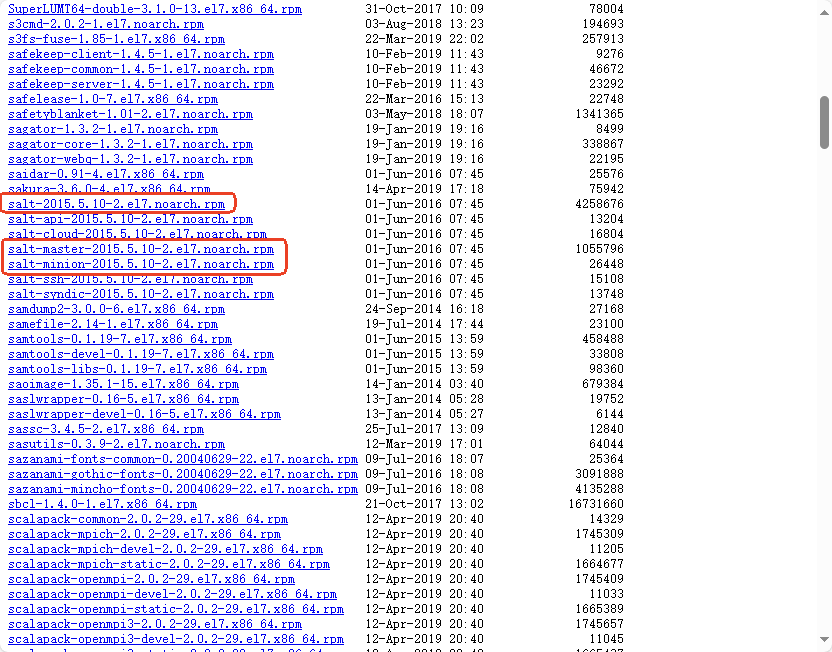Download salt-master-2015.5.10-2.el7.noarch.rpm
Screen dimensions: 832x652
tap(141, 249)
